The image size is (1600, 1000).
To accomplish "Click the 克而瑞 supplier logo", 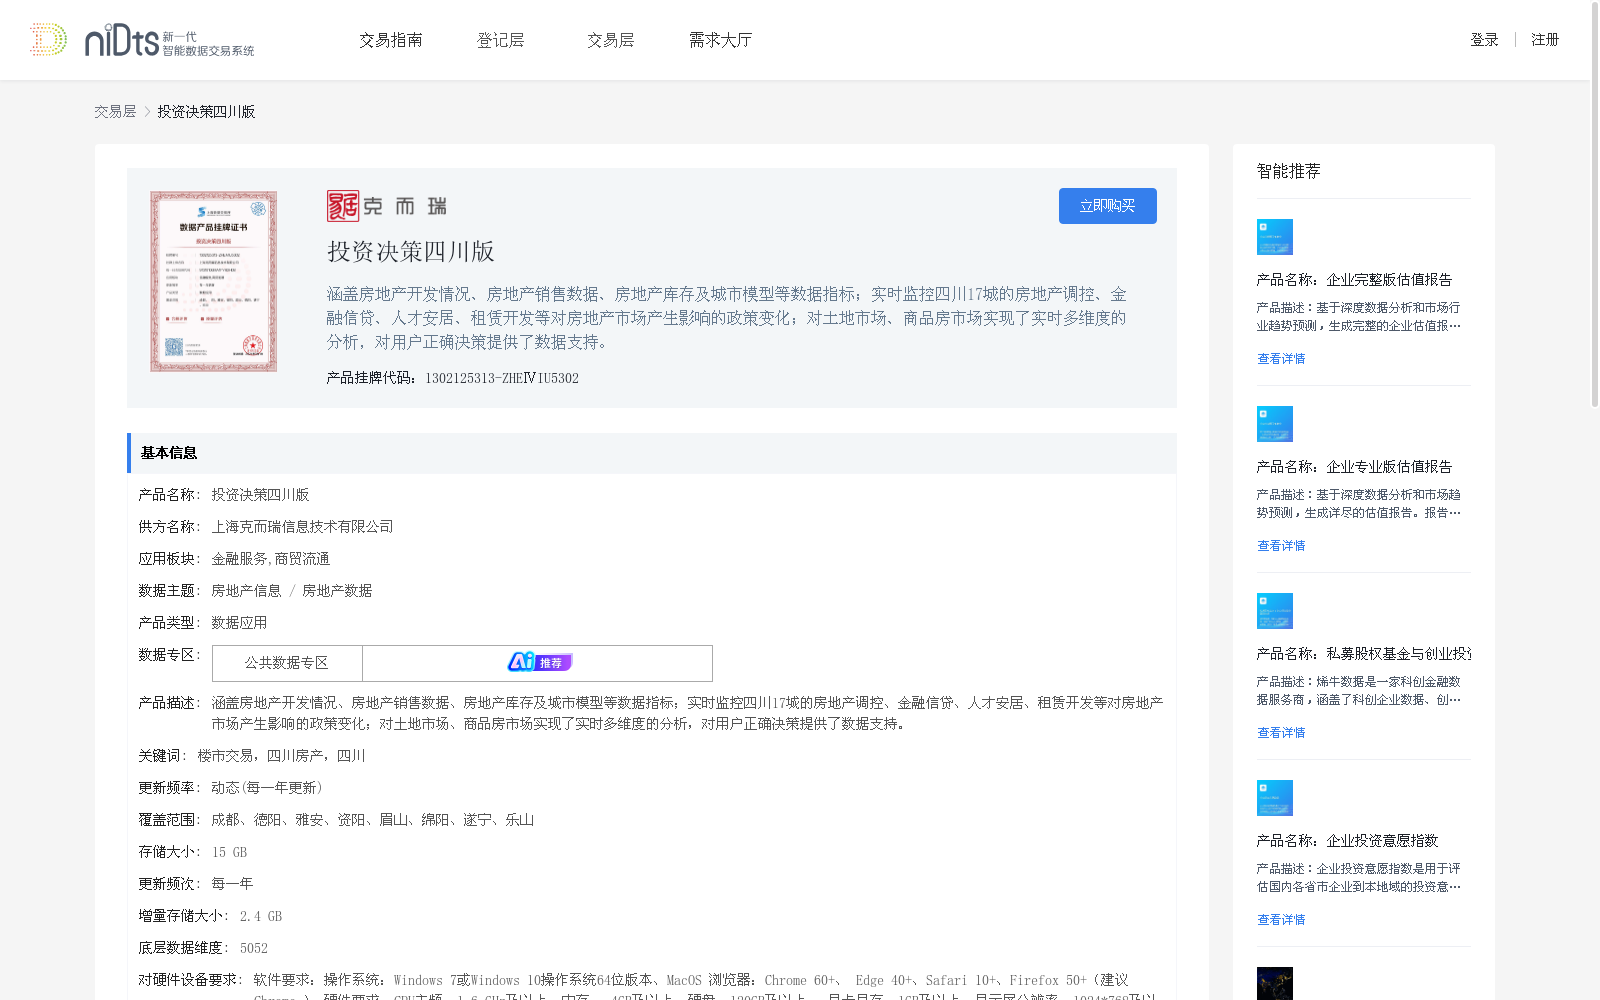I will coord(387,206).
